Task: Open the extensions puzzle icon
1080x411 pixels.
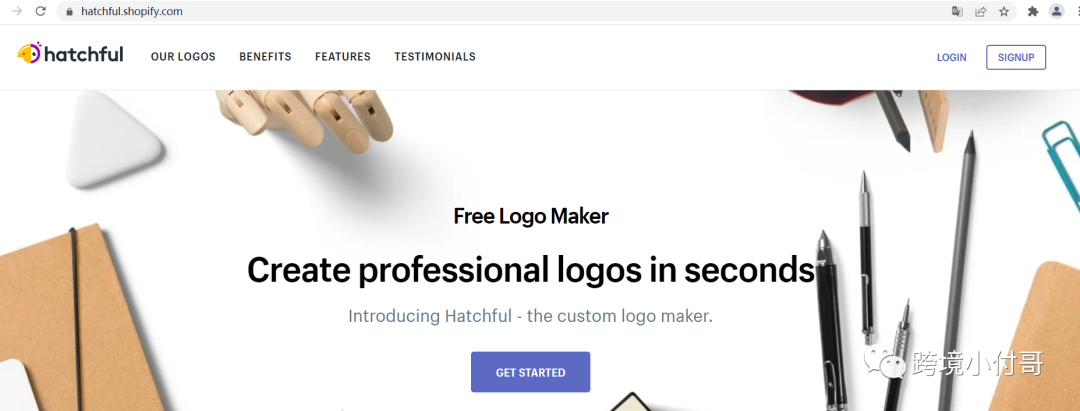Action: click(1032, 11)
